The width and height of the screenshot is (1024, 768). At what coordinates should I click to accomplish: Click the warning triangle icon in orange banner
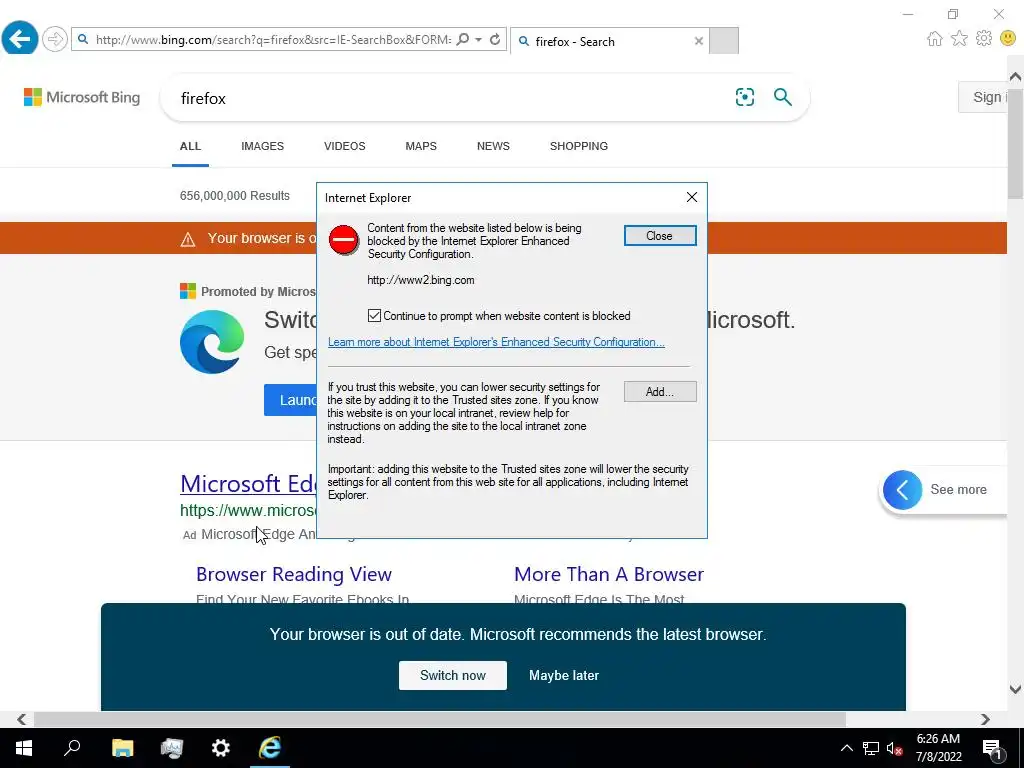coord(188,239)
